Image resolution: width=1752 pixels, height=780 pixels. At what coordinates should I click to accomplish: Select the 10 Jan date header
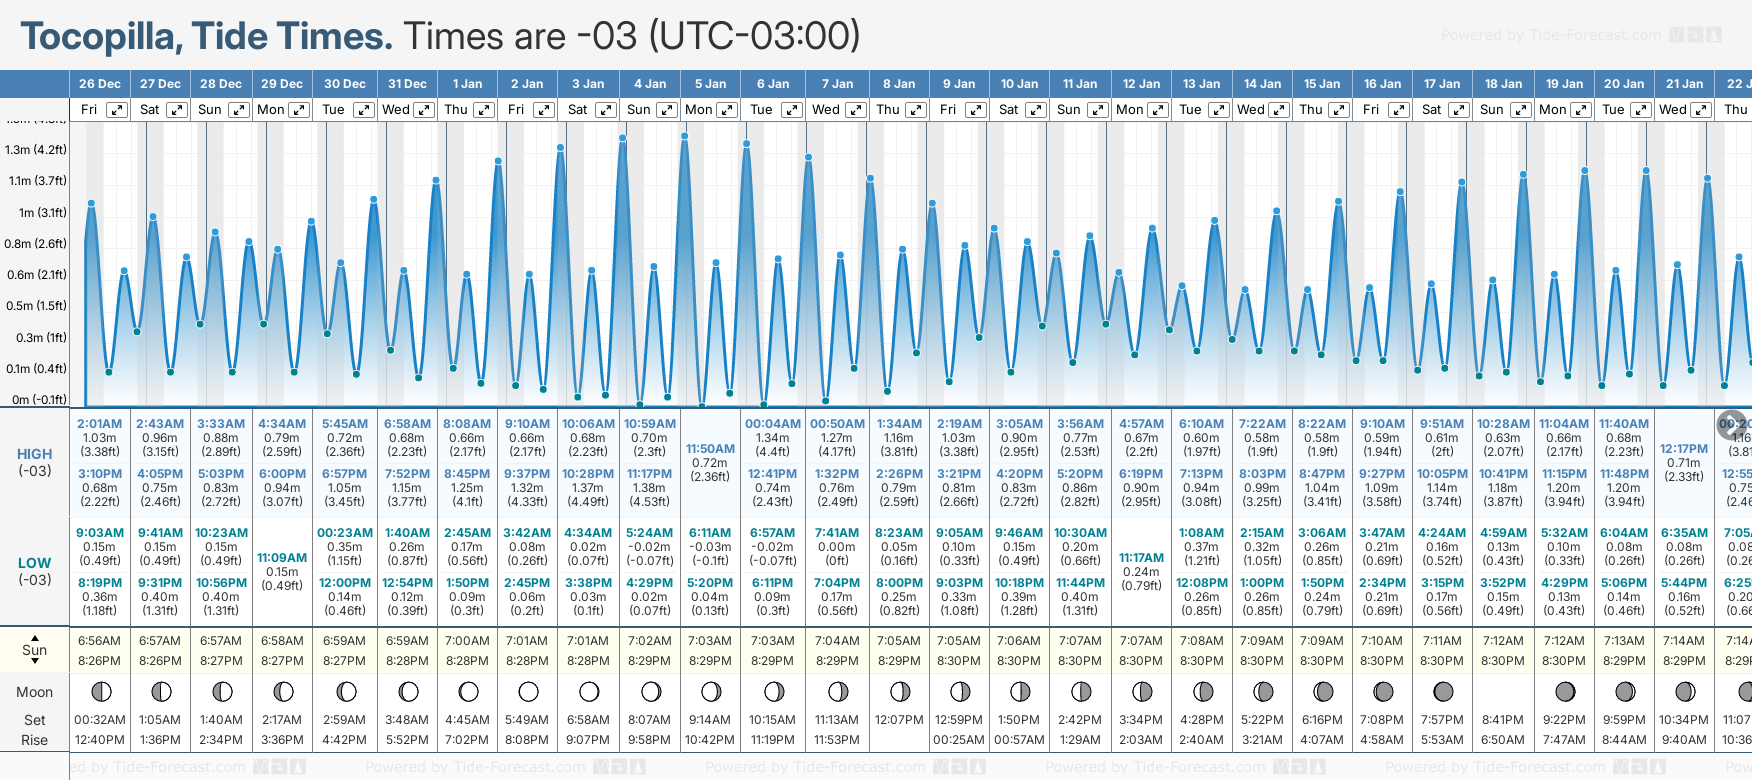click(1020, 84)
